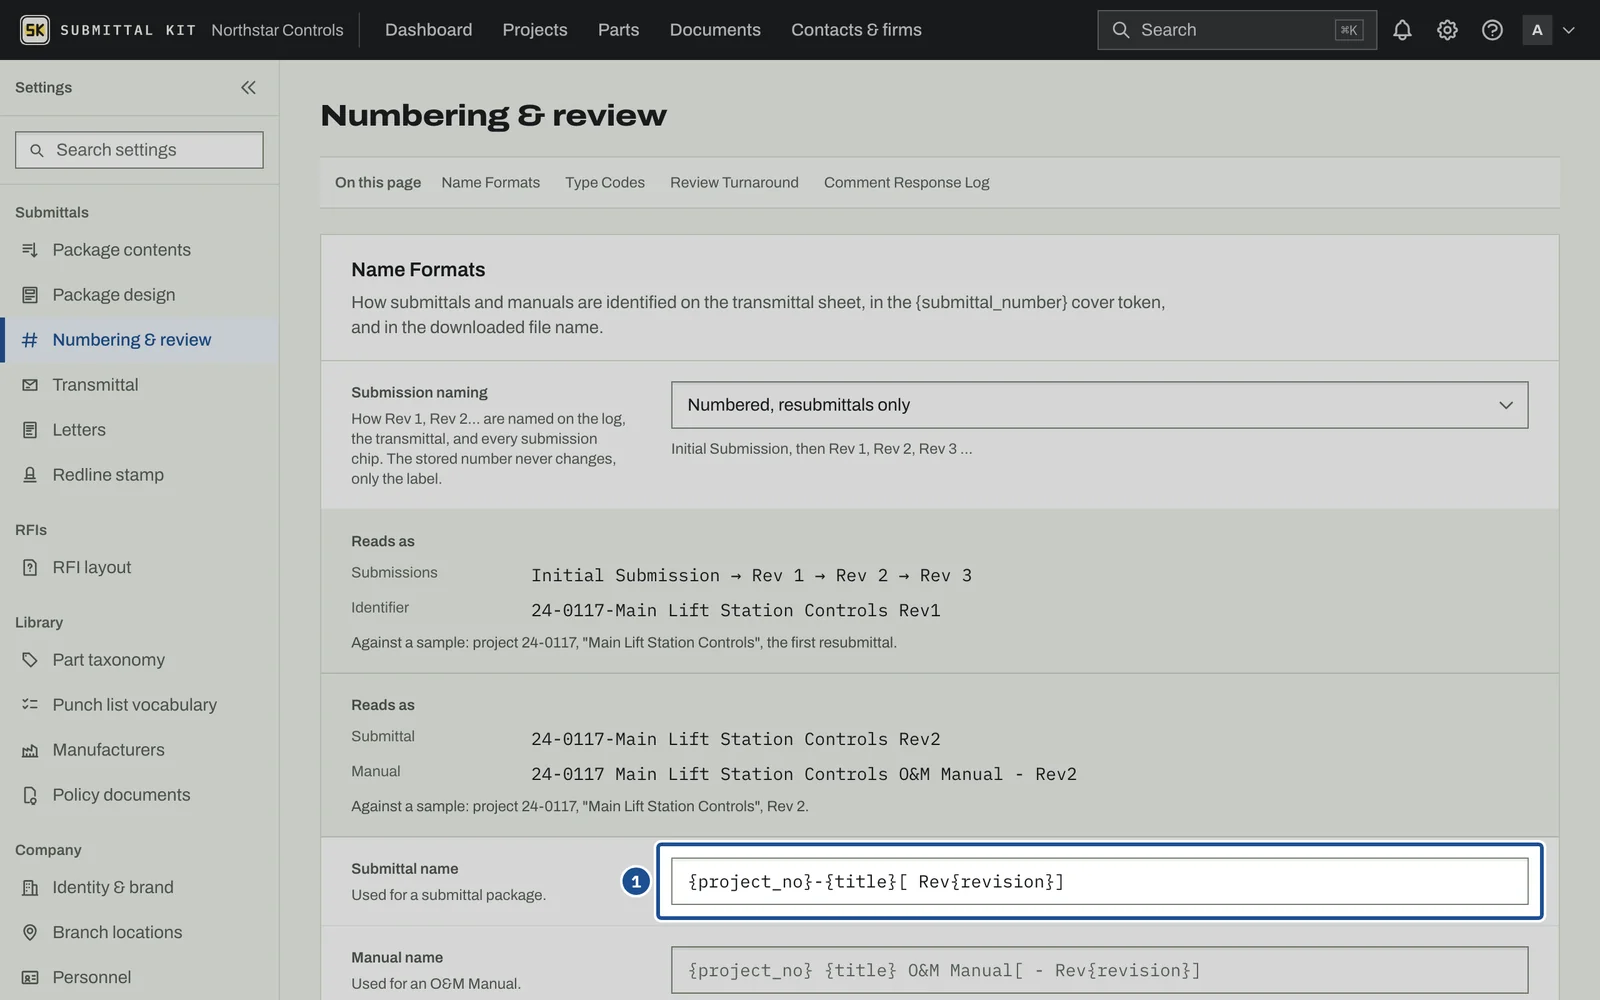Open the Submission naming dropdown
Image resolution: width=1600 pixels, height=1000 pixels.
1099,405
